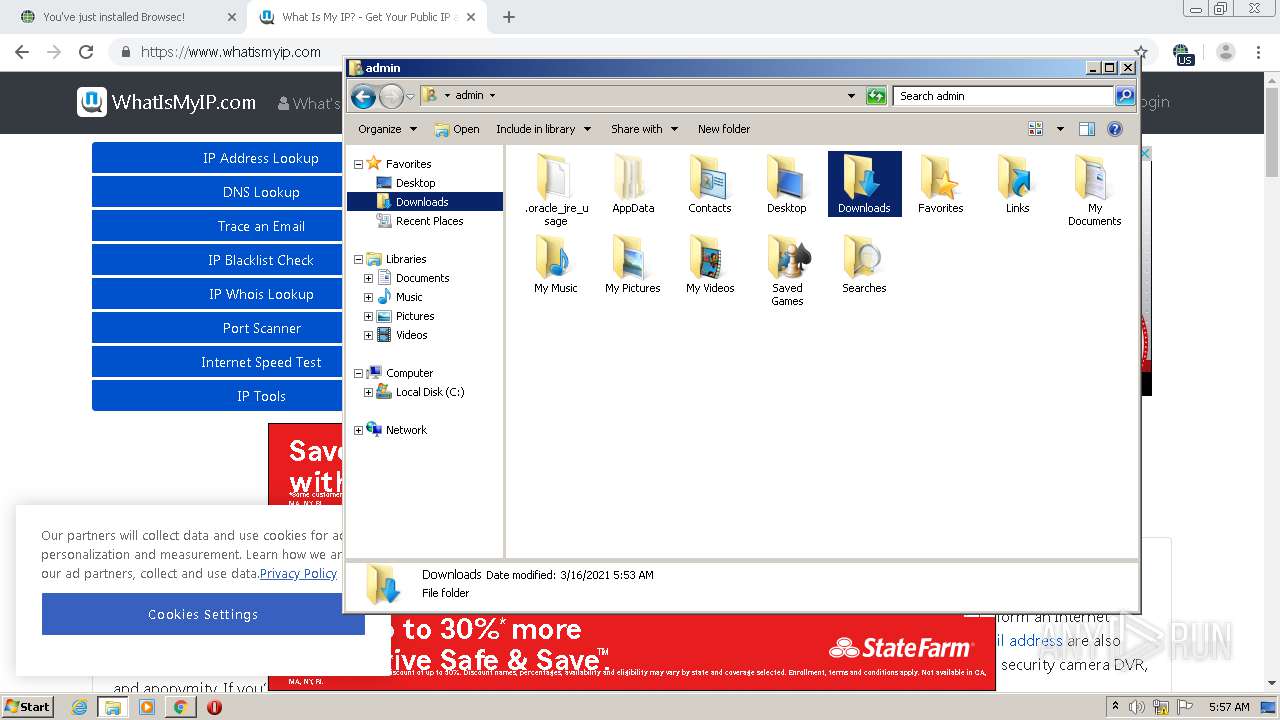Open the address bar history dropdown arrow
Screen dimensions: 1280x720
[851, 96]
